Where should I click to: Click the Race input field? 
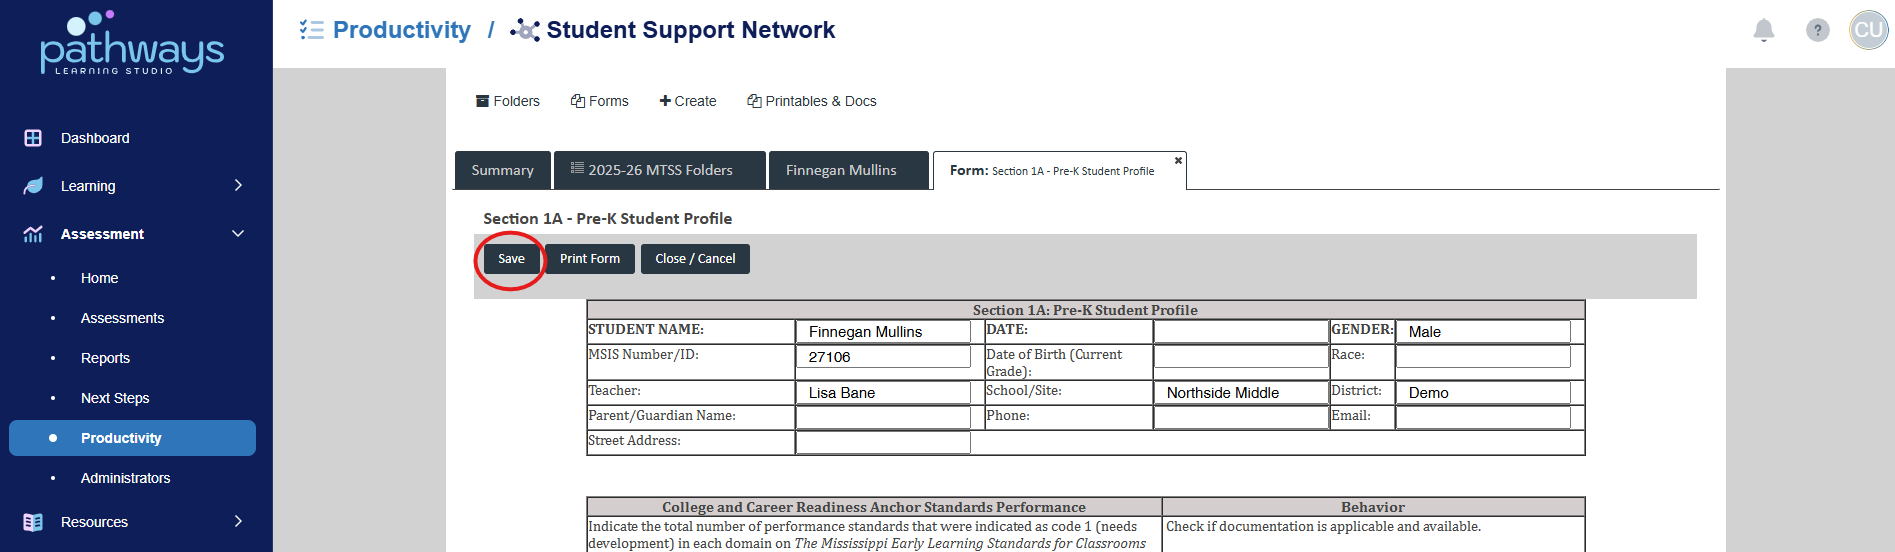coord(1483,357)
